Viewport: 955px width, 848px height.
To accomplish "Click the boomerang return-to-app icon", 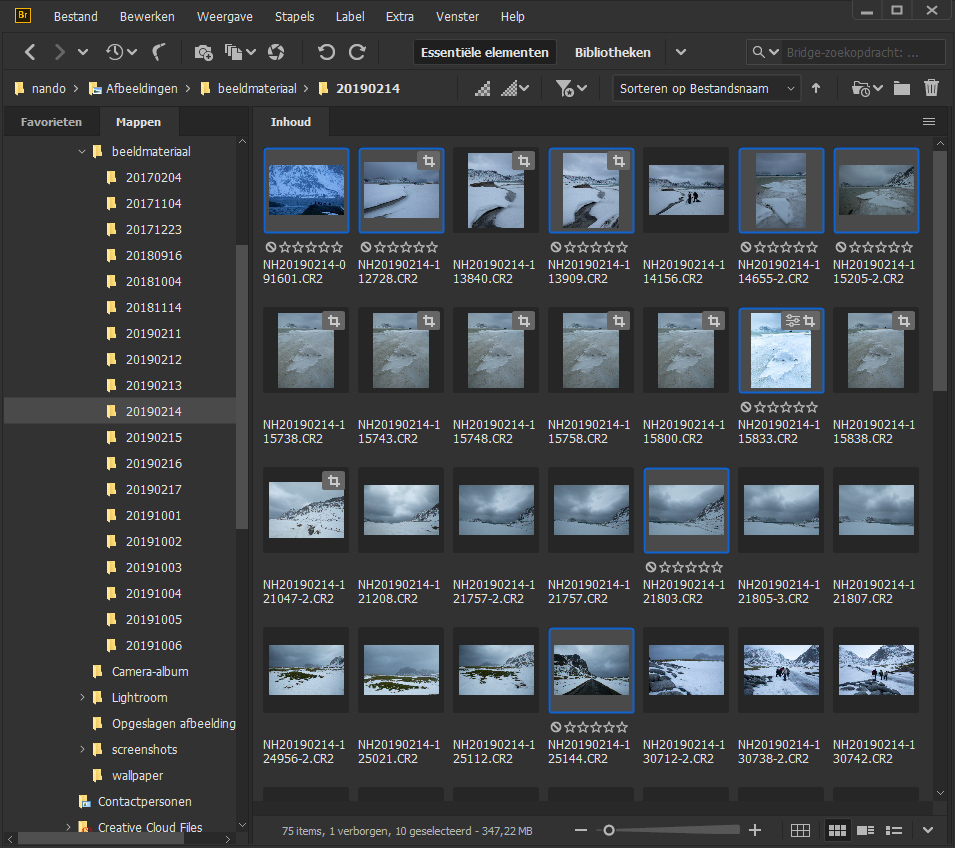I will click(159, 52).
